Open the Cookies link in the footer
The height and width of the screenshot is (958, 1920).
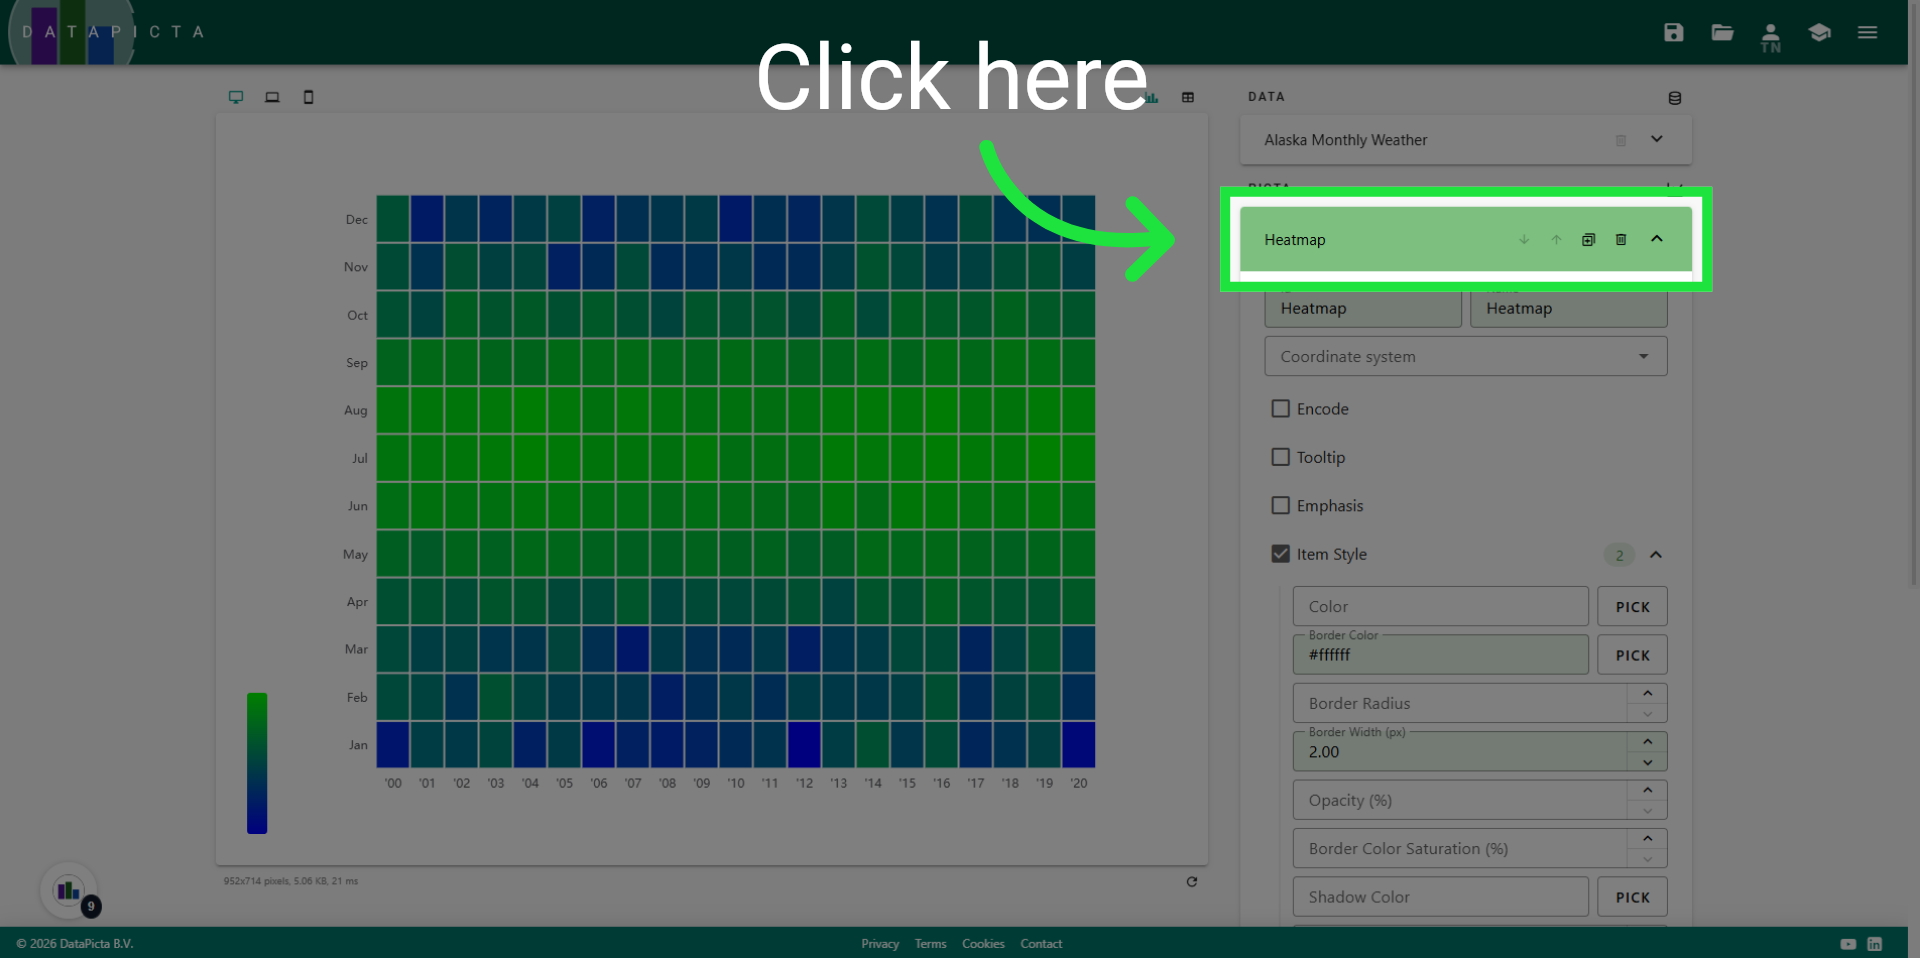click(x=983, y=943)
